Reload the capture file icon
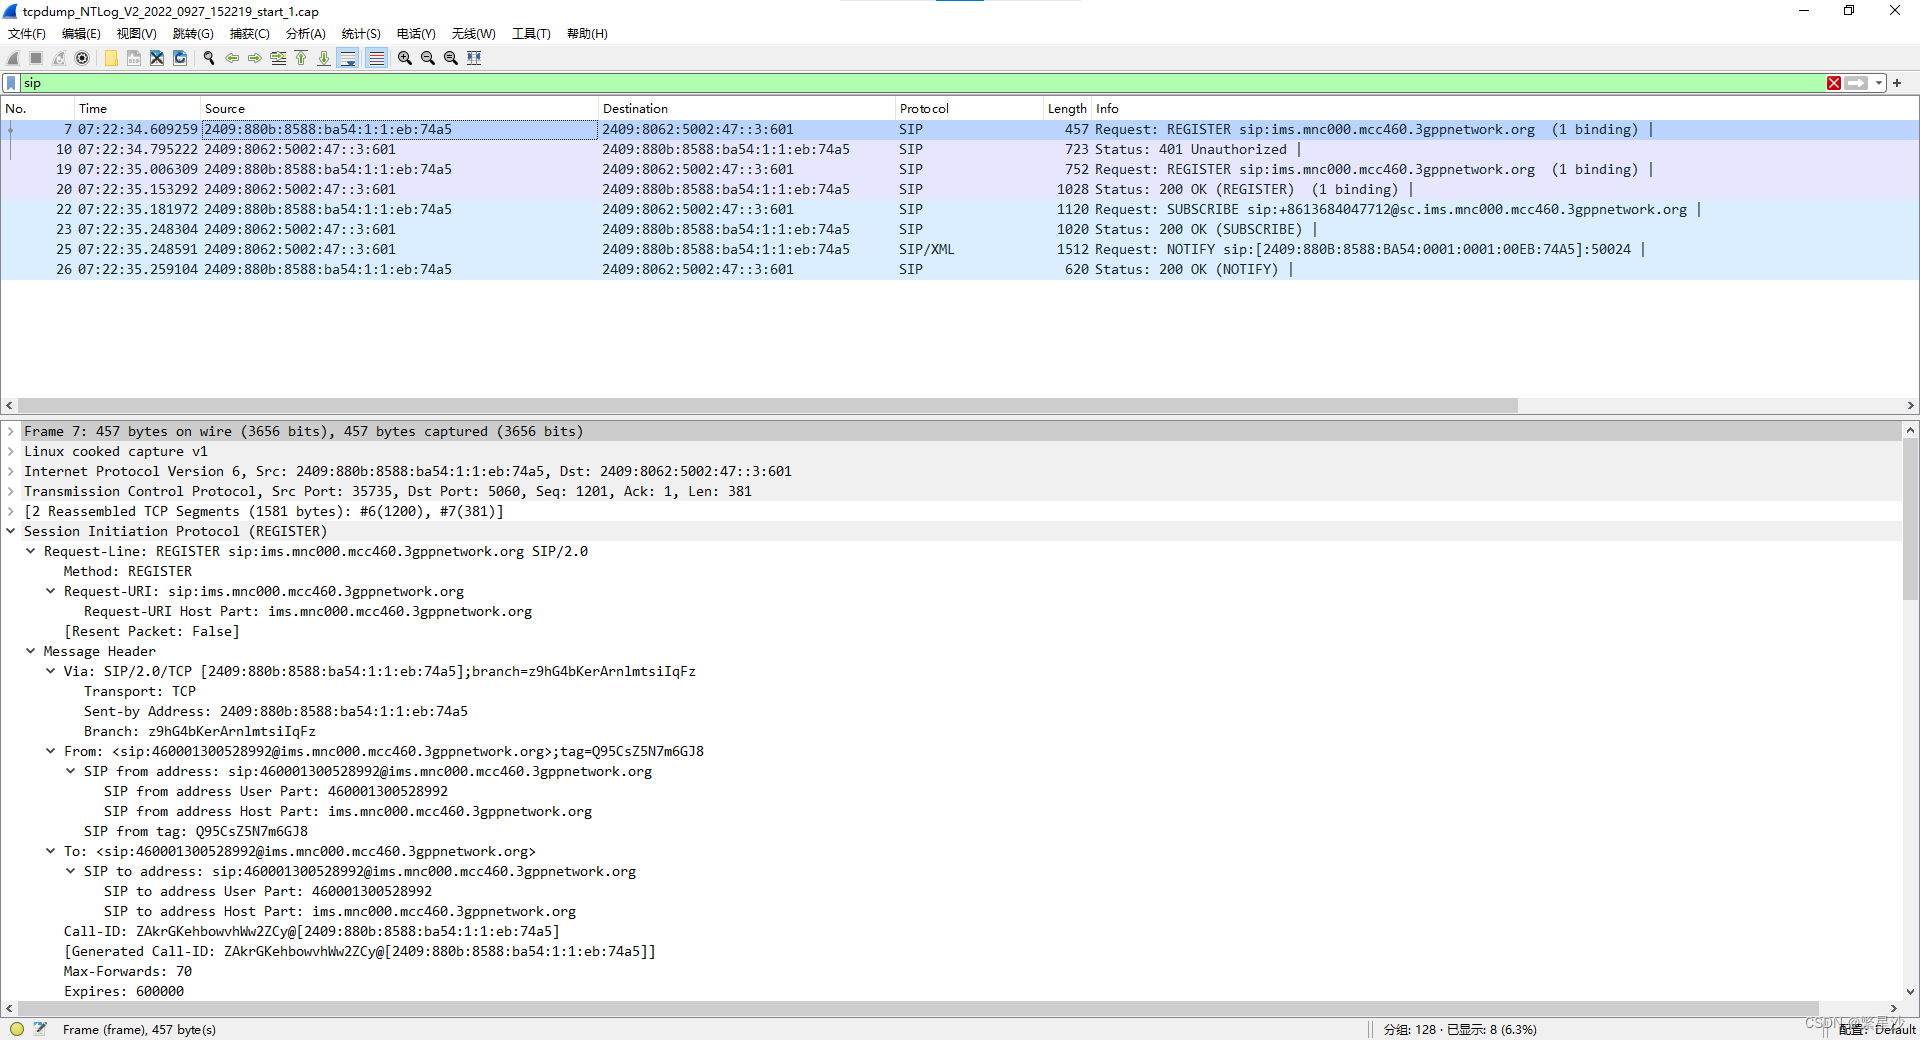 click(180, 58)
